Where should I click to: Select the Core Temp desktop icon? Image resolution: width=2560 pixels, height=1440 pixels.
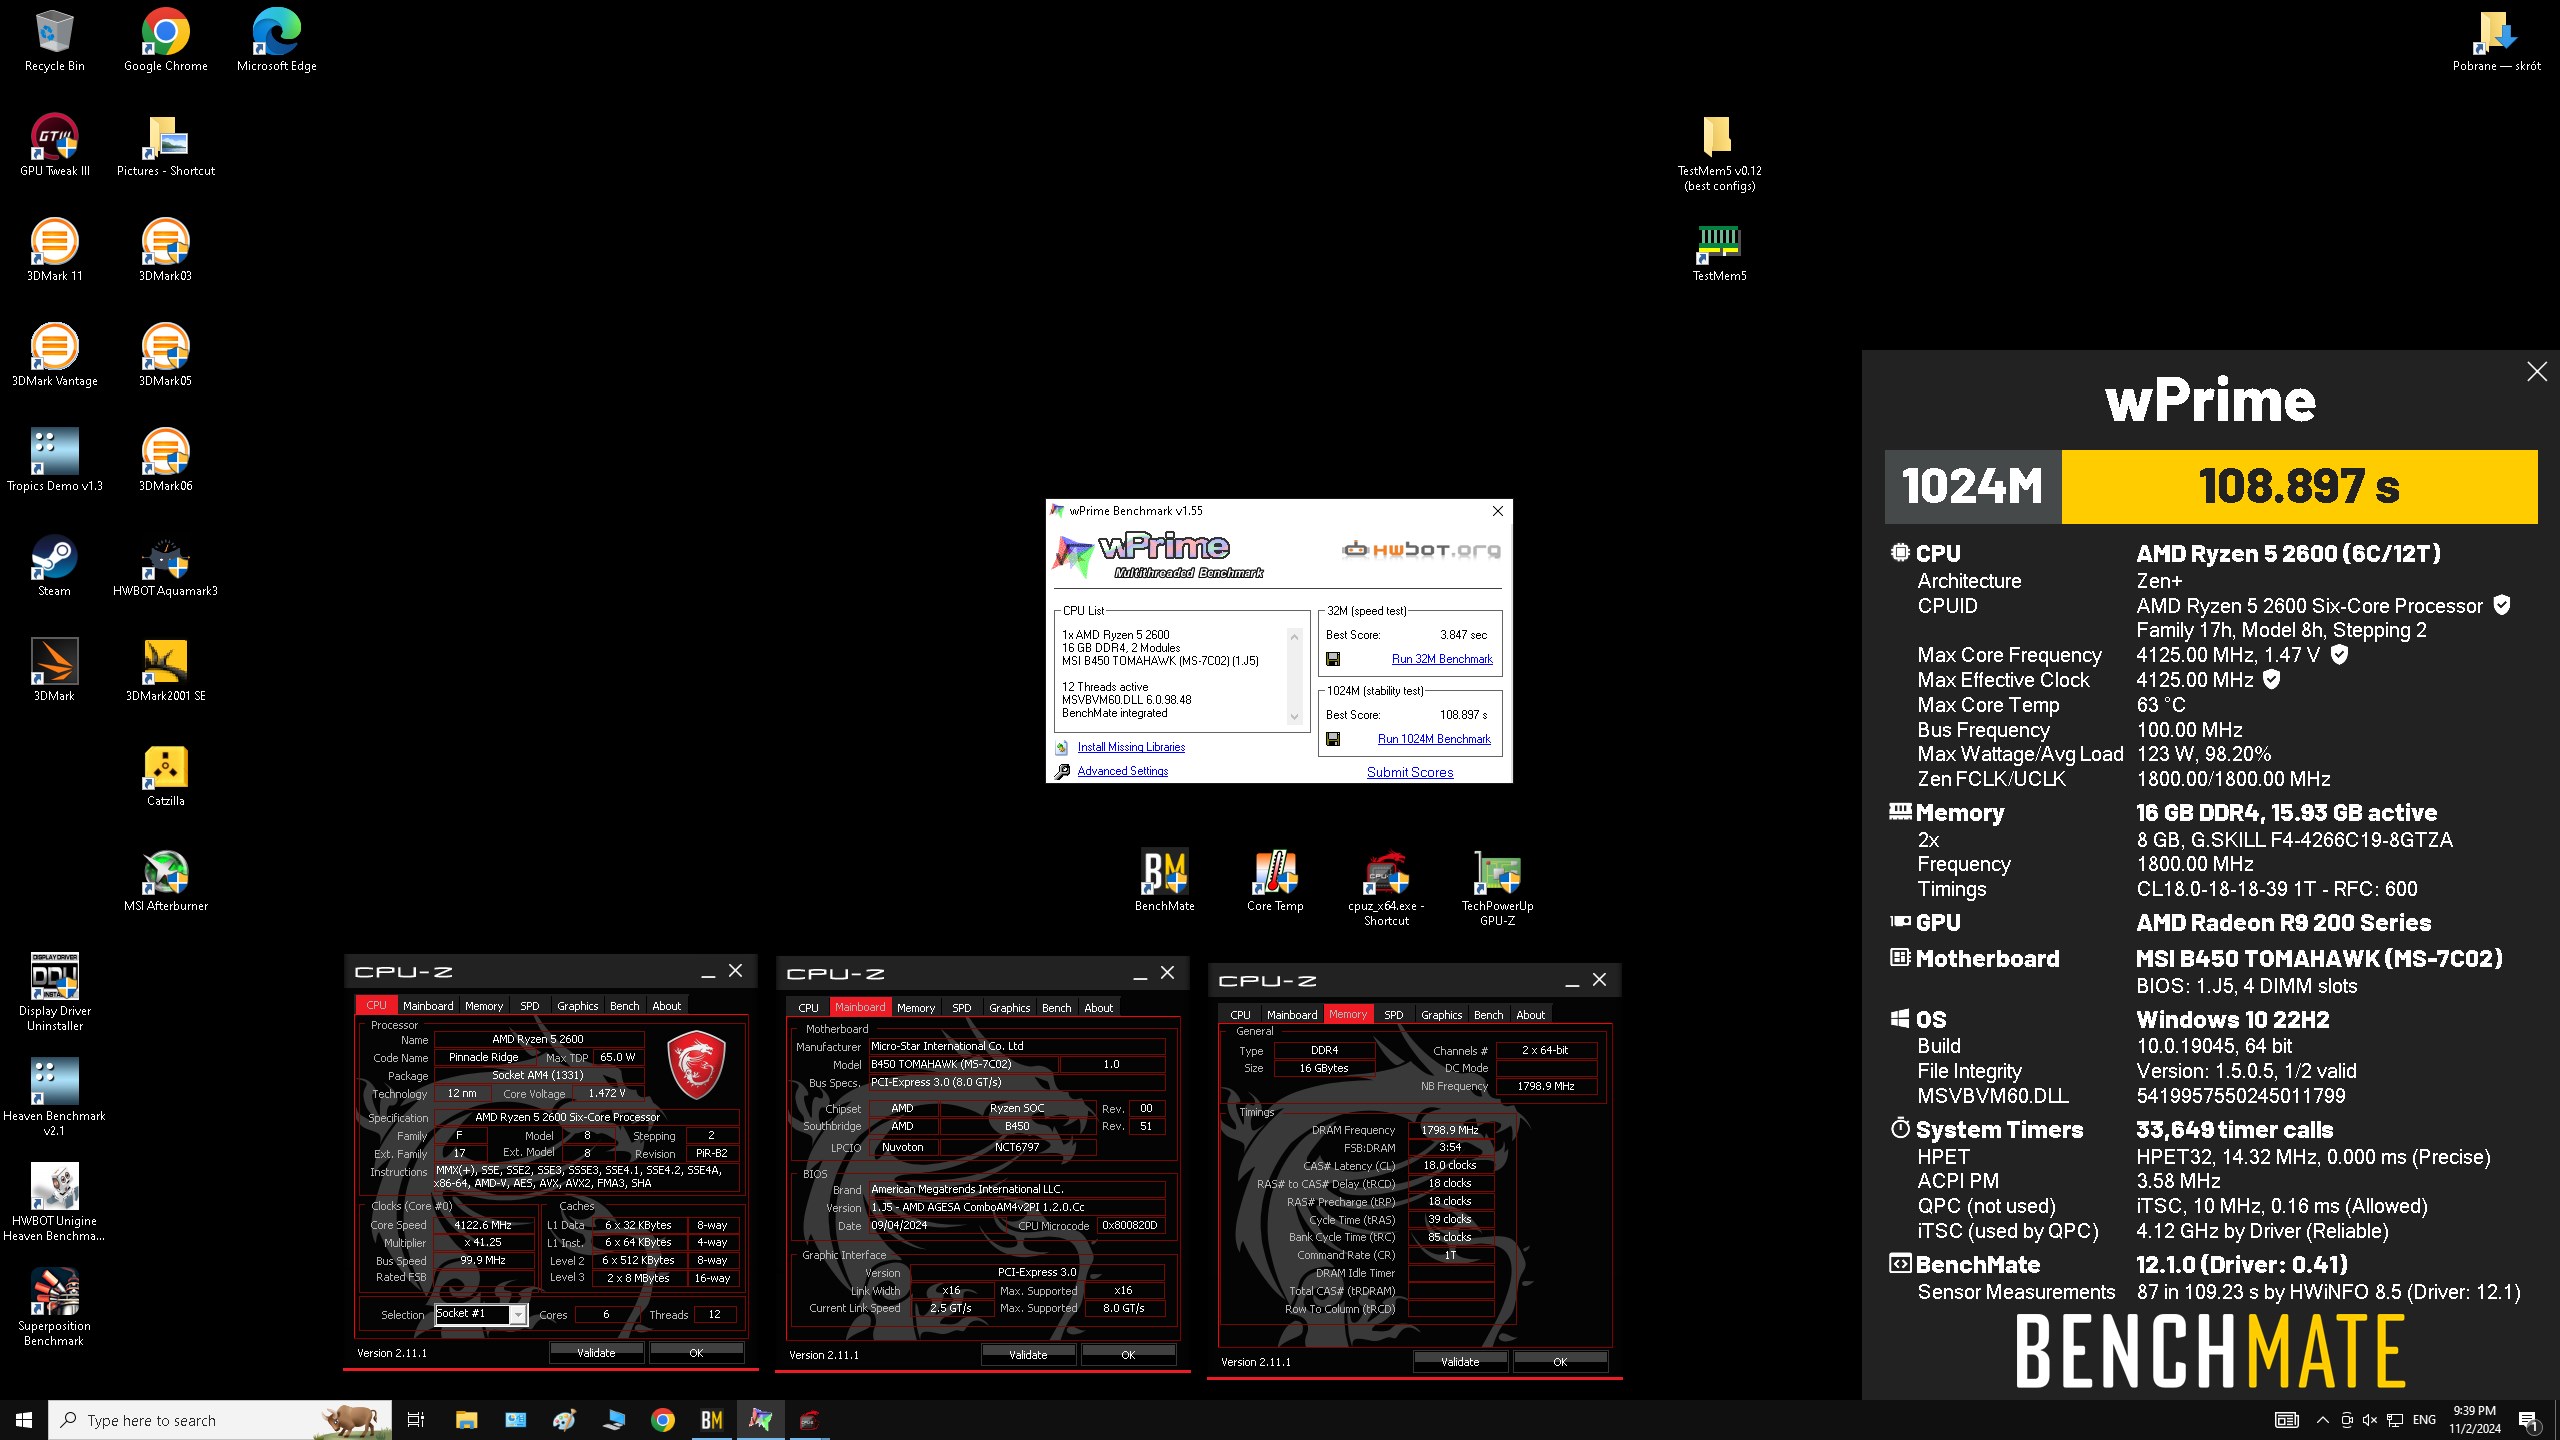pos(1275,880)
